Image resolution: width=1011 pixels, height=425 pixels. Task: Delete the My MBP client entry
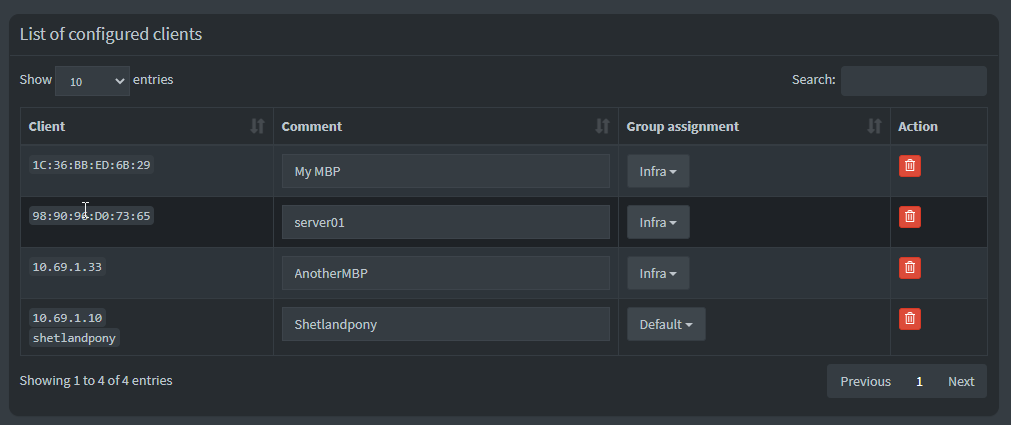click(910, 166)
